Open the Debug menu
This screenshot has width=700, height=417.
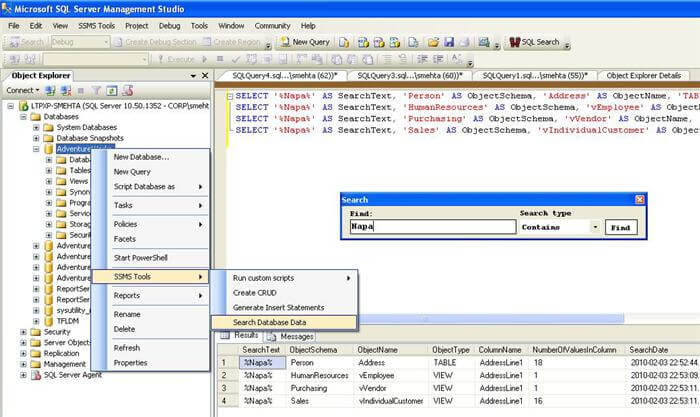(x=170, y=26)
